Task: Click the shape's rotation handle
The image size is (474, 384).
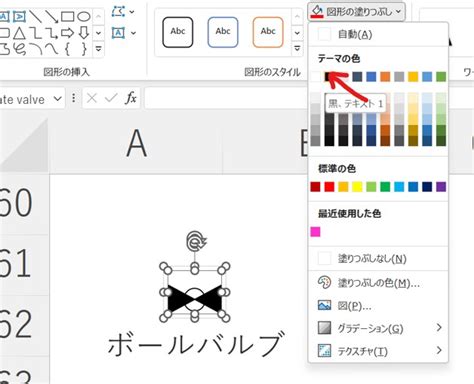Action: pyautogui.click(x=196, y=241)
